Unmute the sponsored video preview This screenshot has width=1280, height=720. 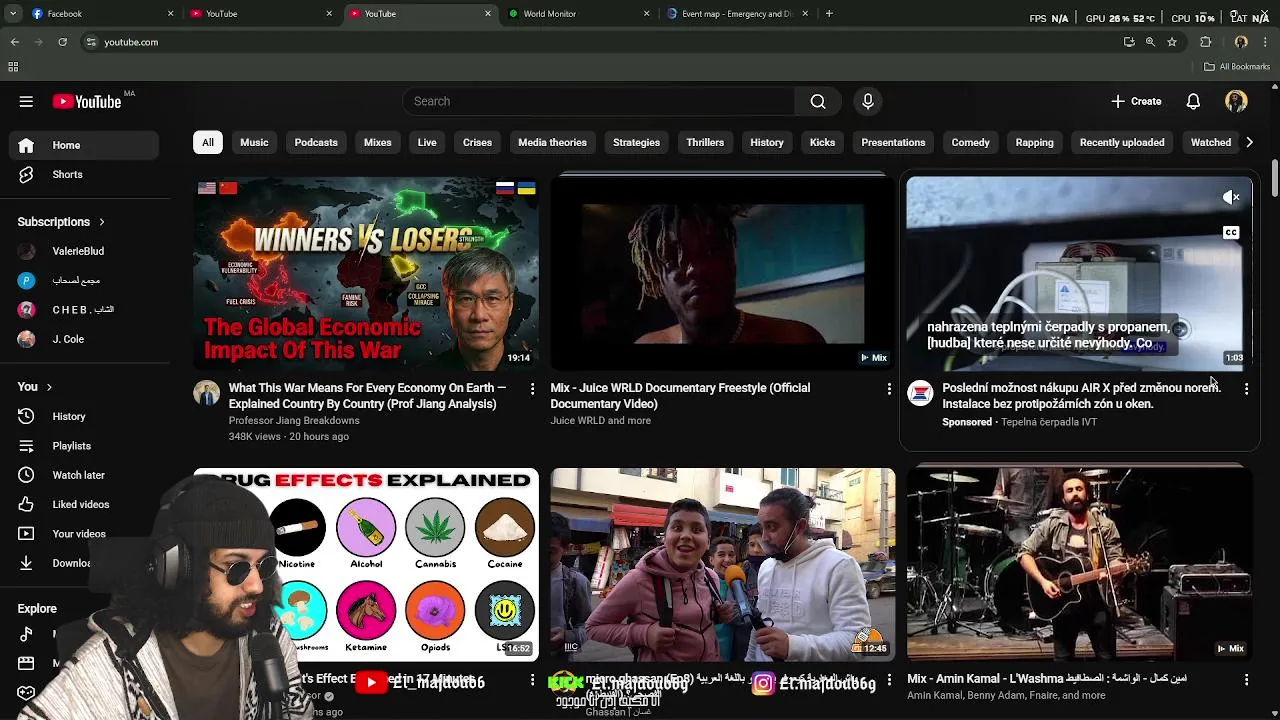(1231, 198)
